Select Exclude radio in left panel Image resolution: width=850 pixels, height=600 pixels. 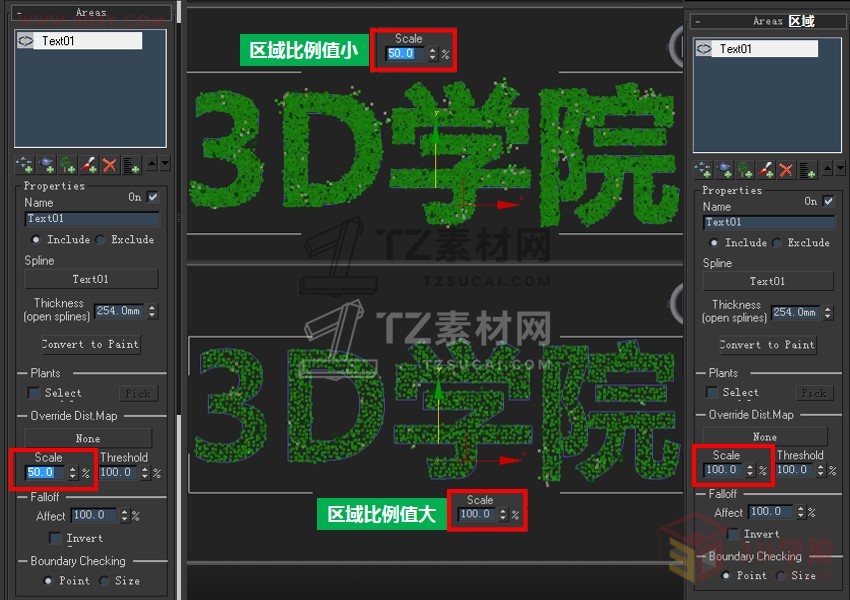[100, 239]
